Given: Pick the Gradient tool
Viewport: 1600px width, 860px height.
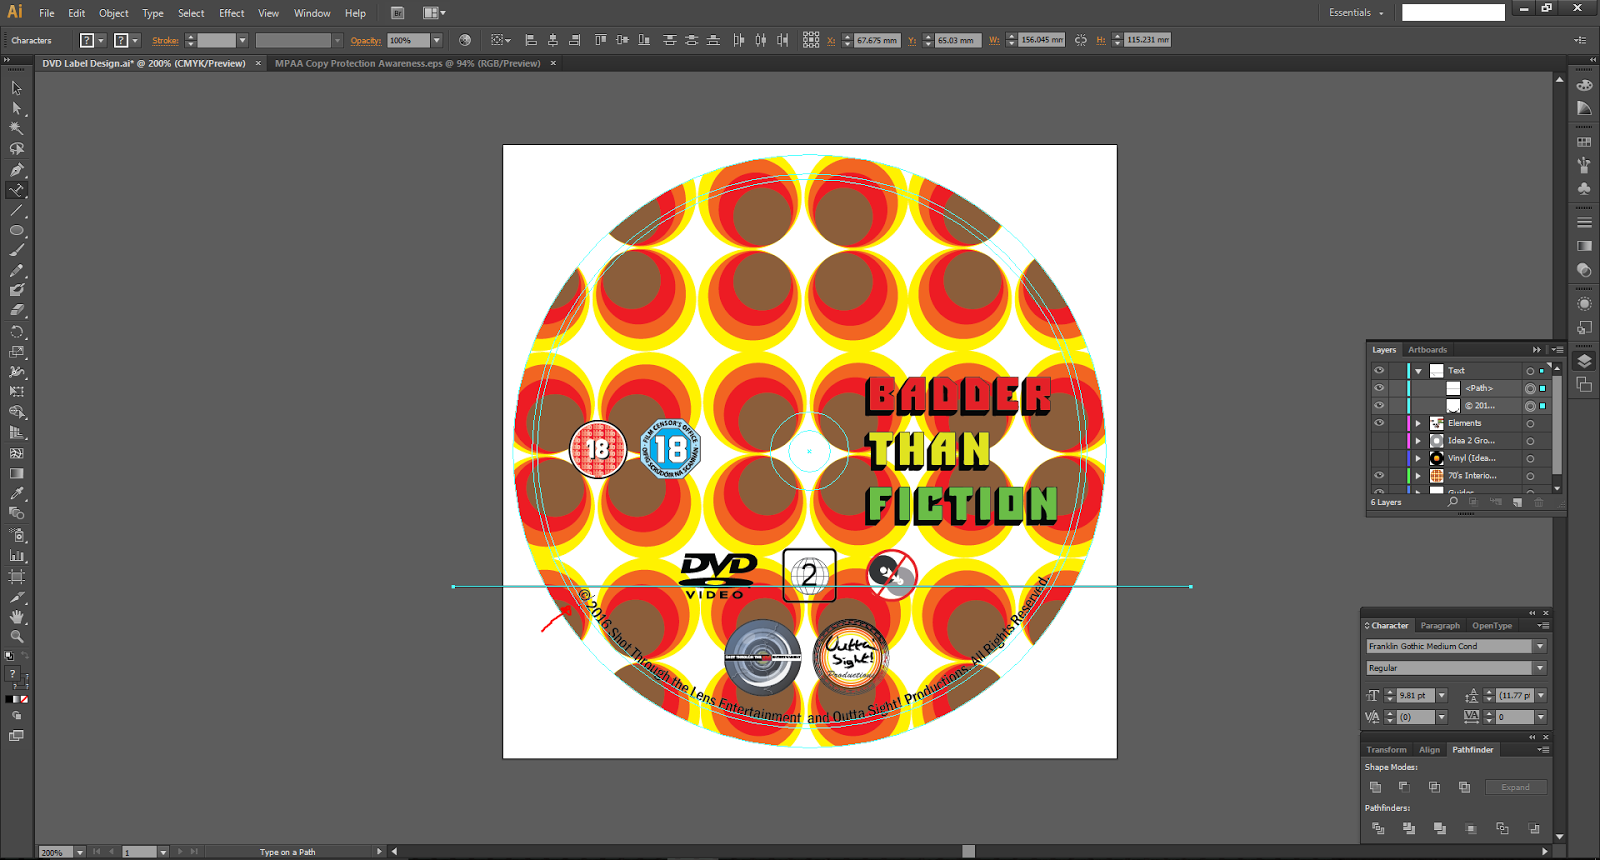Looking at the screenshot, I should pyautogui.click(x=17, y=474).
